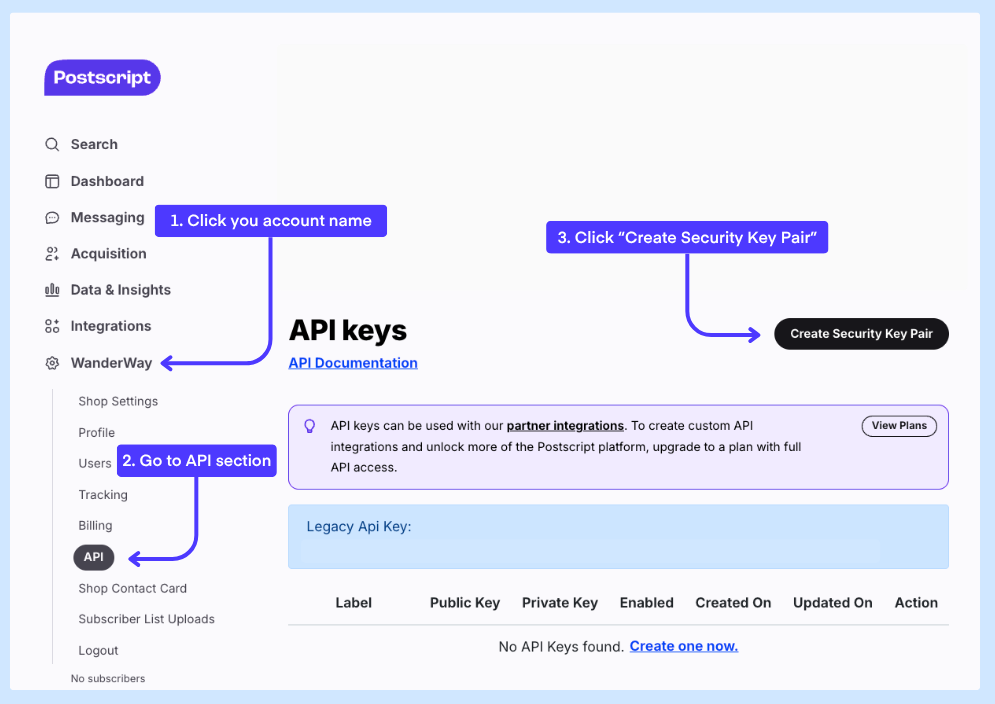Open the Billing page
The width and height of the screenshot is (995, 704).
[x=95, y=526]
